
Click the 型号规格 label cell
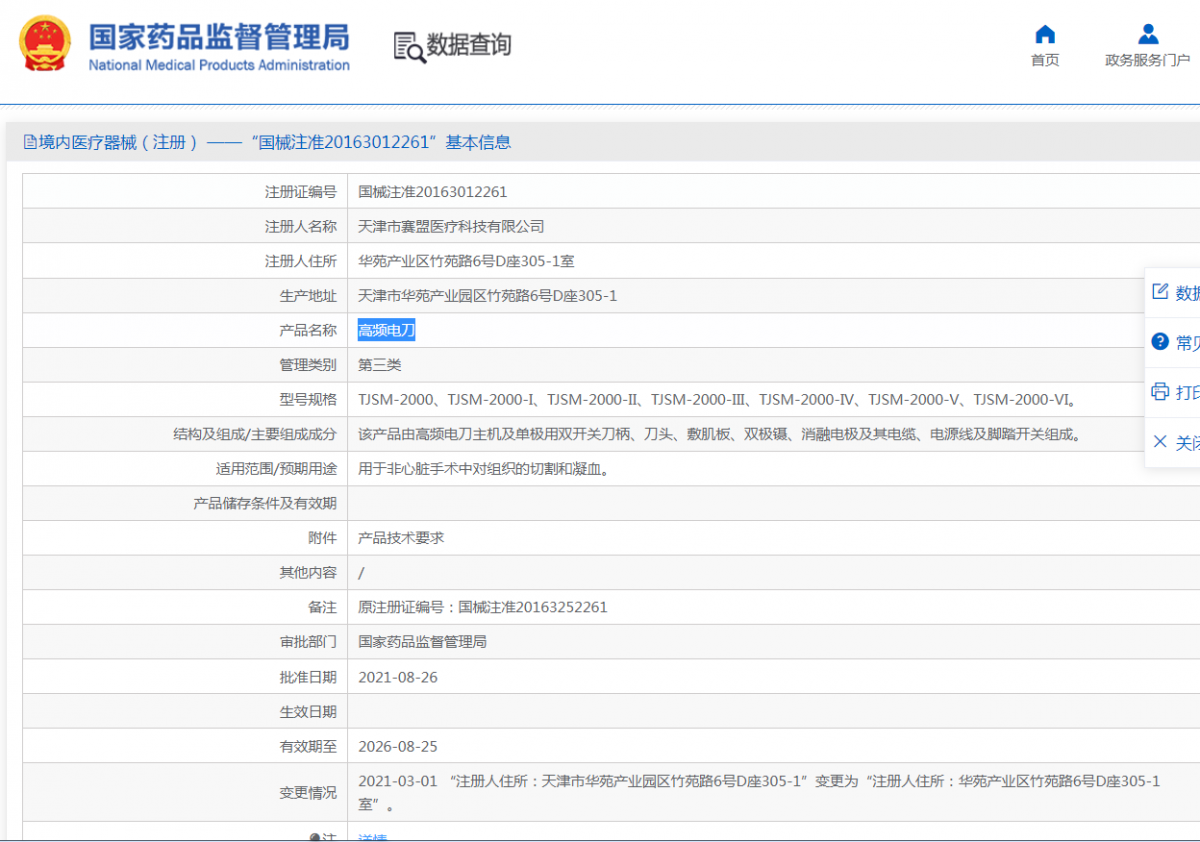pyautogui.click(x=185, y=400)
